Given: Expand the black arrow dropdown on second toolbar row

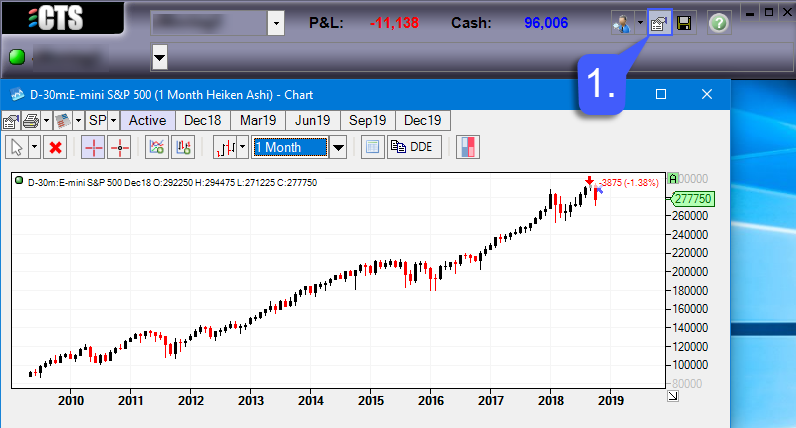Looking at the screenshot, I should tap(159, 57).
